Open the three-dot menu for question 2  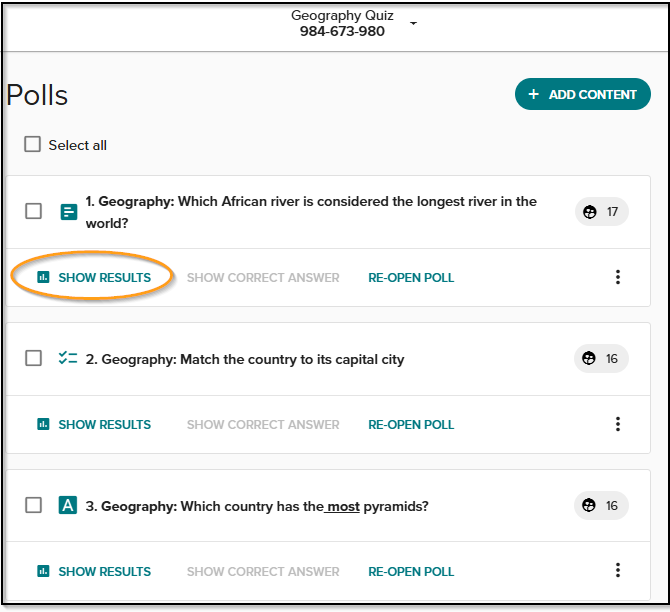[618, 424]
